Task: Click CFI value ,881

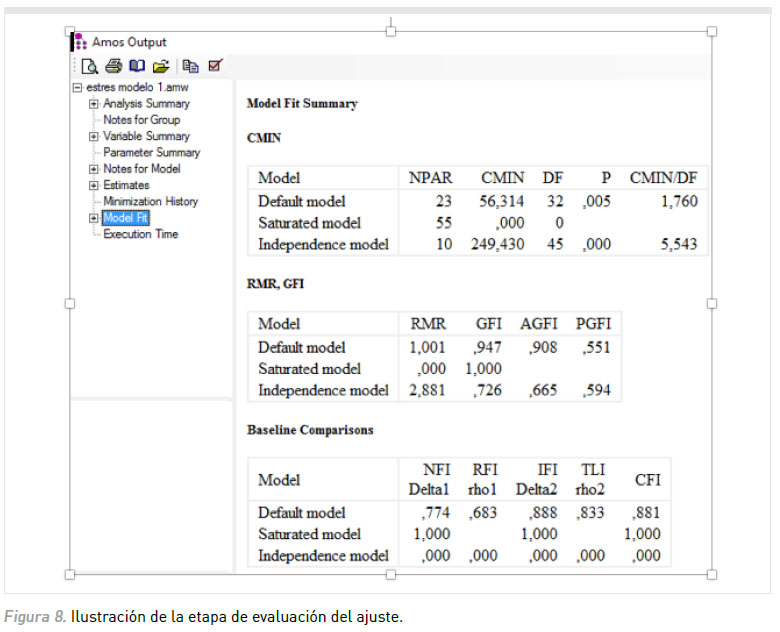Action: point(646,513)
